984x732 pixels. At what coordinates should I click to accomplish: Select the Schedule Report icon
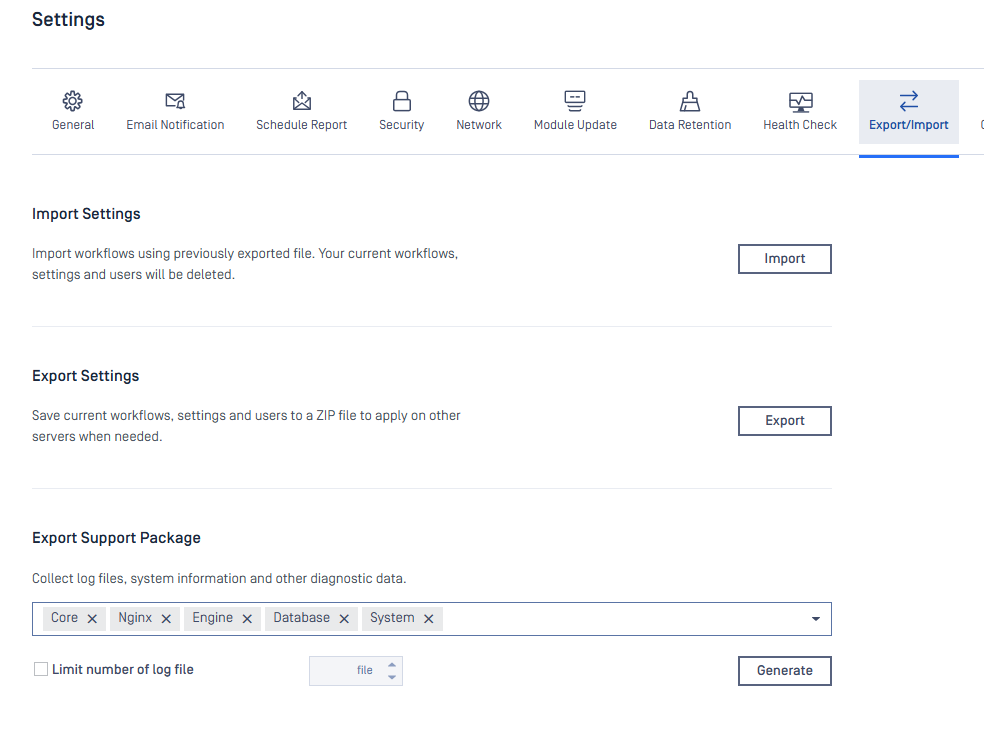pyautogui.click(x=302, y=101)
